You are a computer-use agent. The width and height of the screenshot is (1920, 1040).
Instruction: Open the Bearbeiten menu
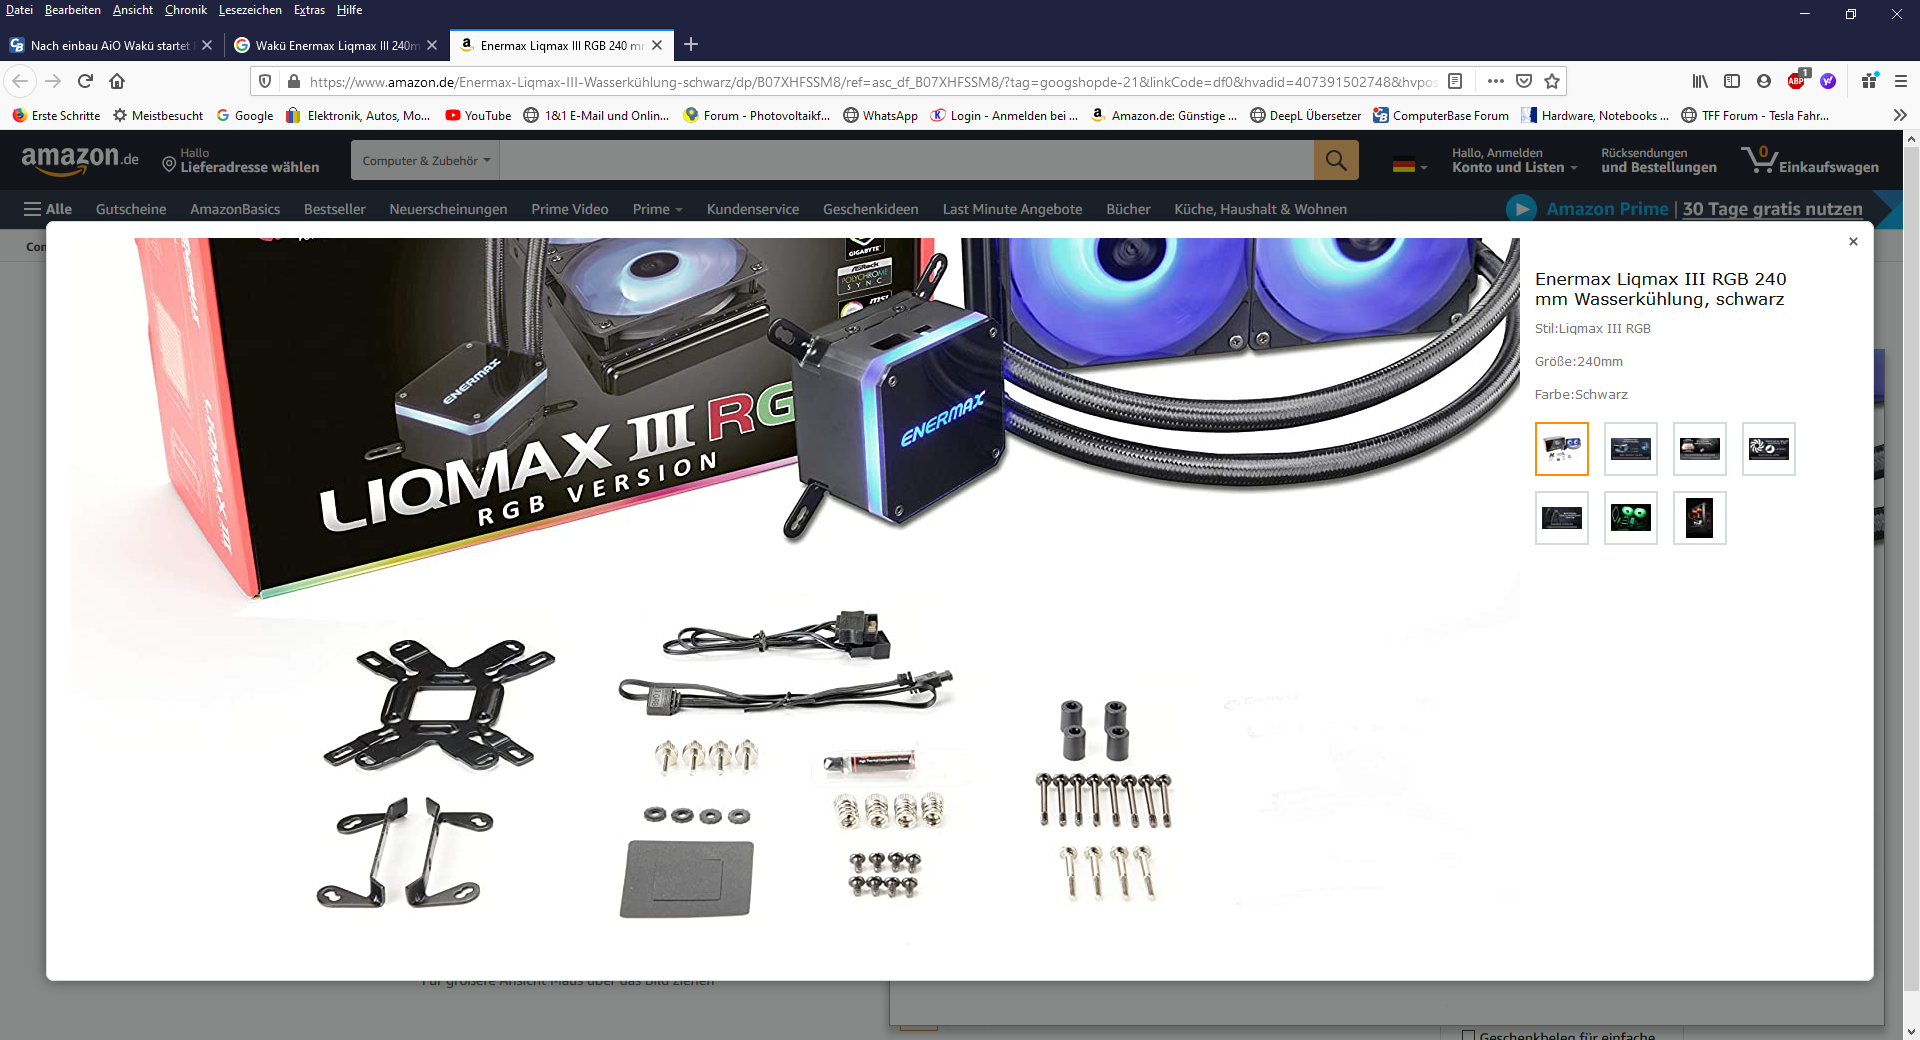click(x=72, y=10)
